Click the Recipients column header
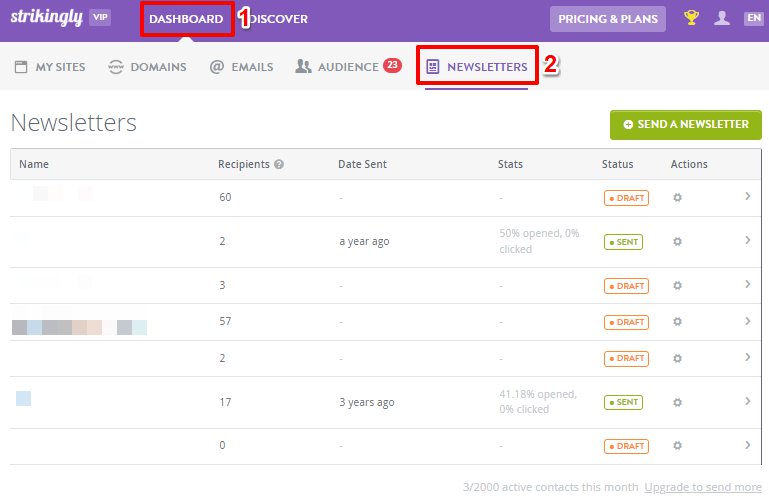Screen dimensions: 769x500 click(x=244, y=164)
